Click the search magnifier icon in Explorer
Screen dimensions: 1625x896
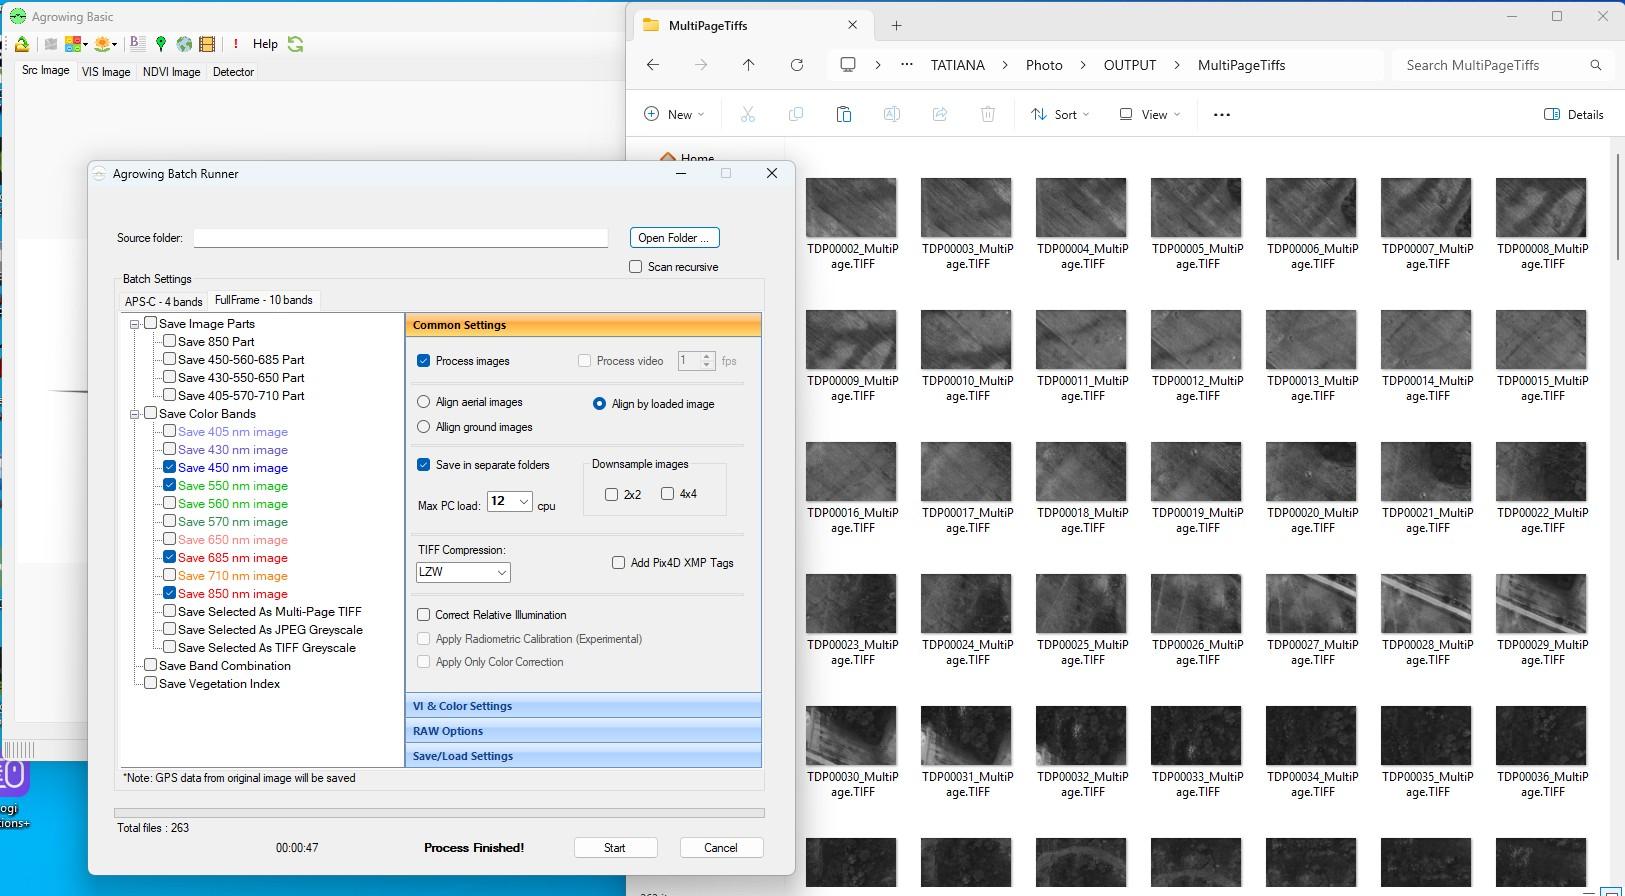1596,65
